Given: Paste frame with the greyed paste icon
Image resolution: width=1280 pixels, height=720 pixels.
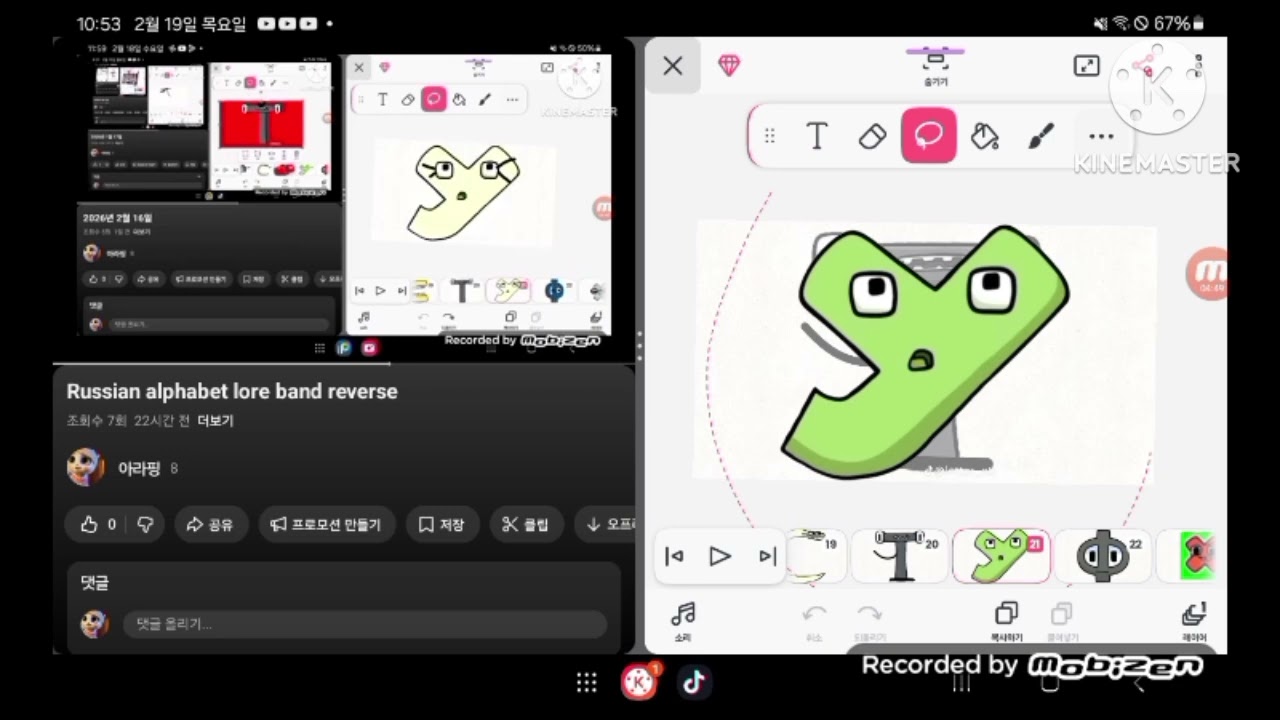Looking at the screenshot, I should [x=1061, y=620].
